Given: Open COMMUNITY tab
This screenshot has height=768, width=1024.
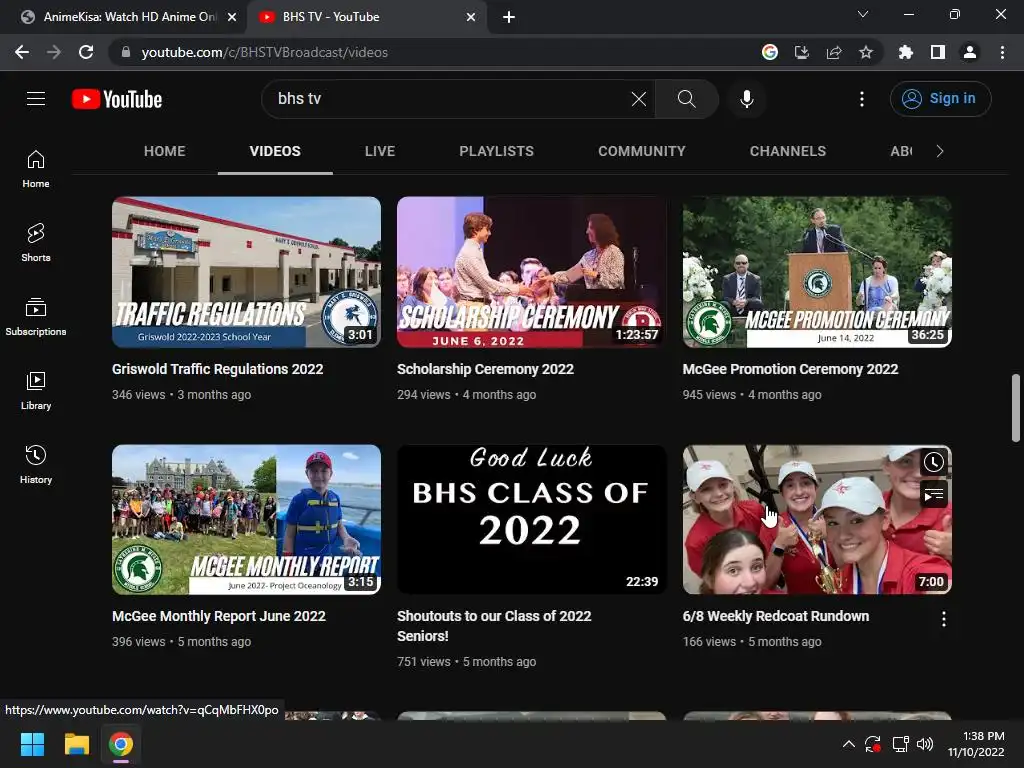Looking at the screenshot, I should (x=642, y=152).
